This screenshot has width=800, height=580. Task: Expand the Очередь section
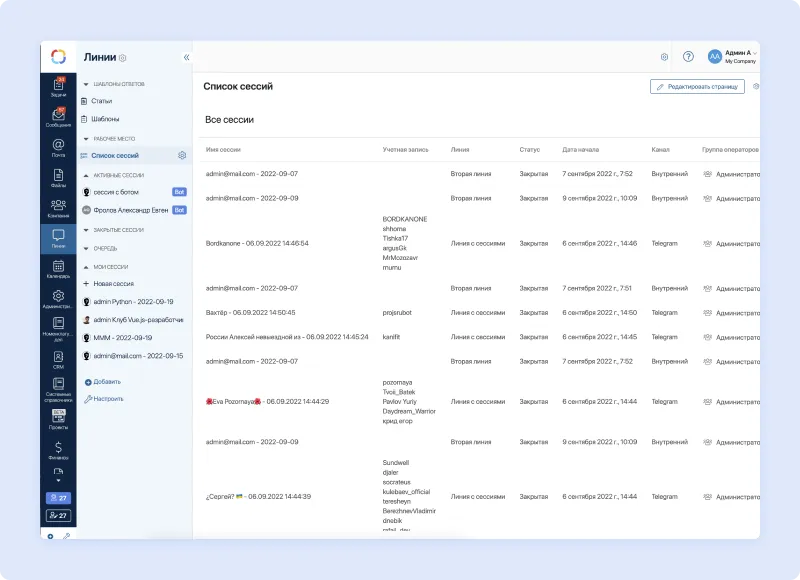[86, 248]
